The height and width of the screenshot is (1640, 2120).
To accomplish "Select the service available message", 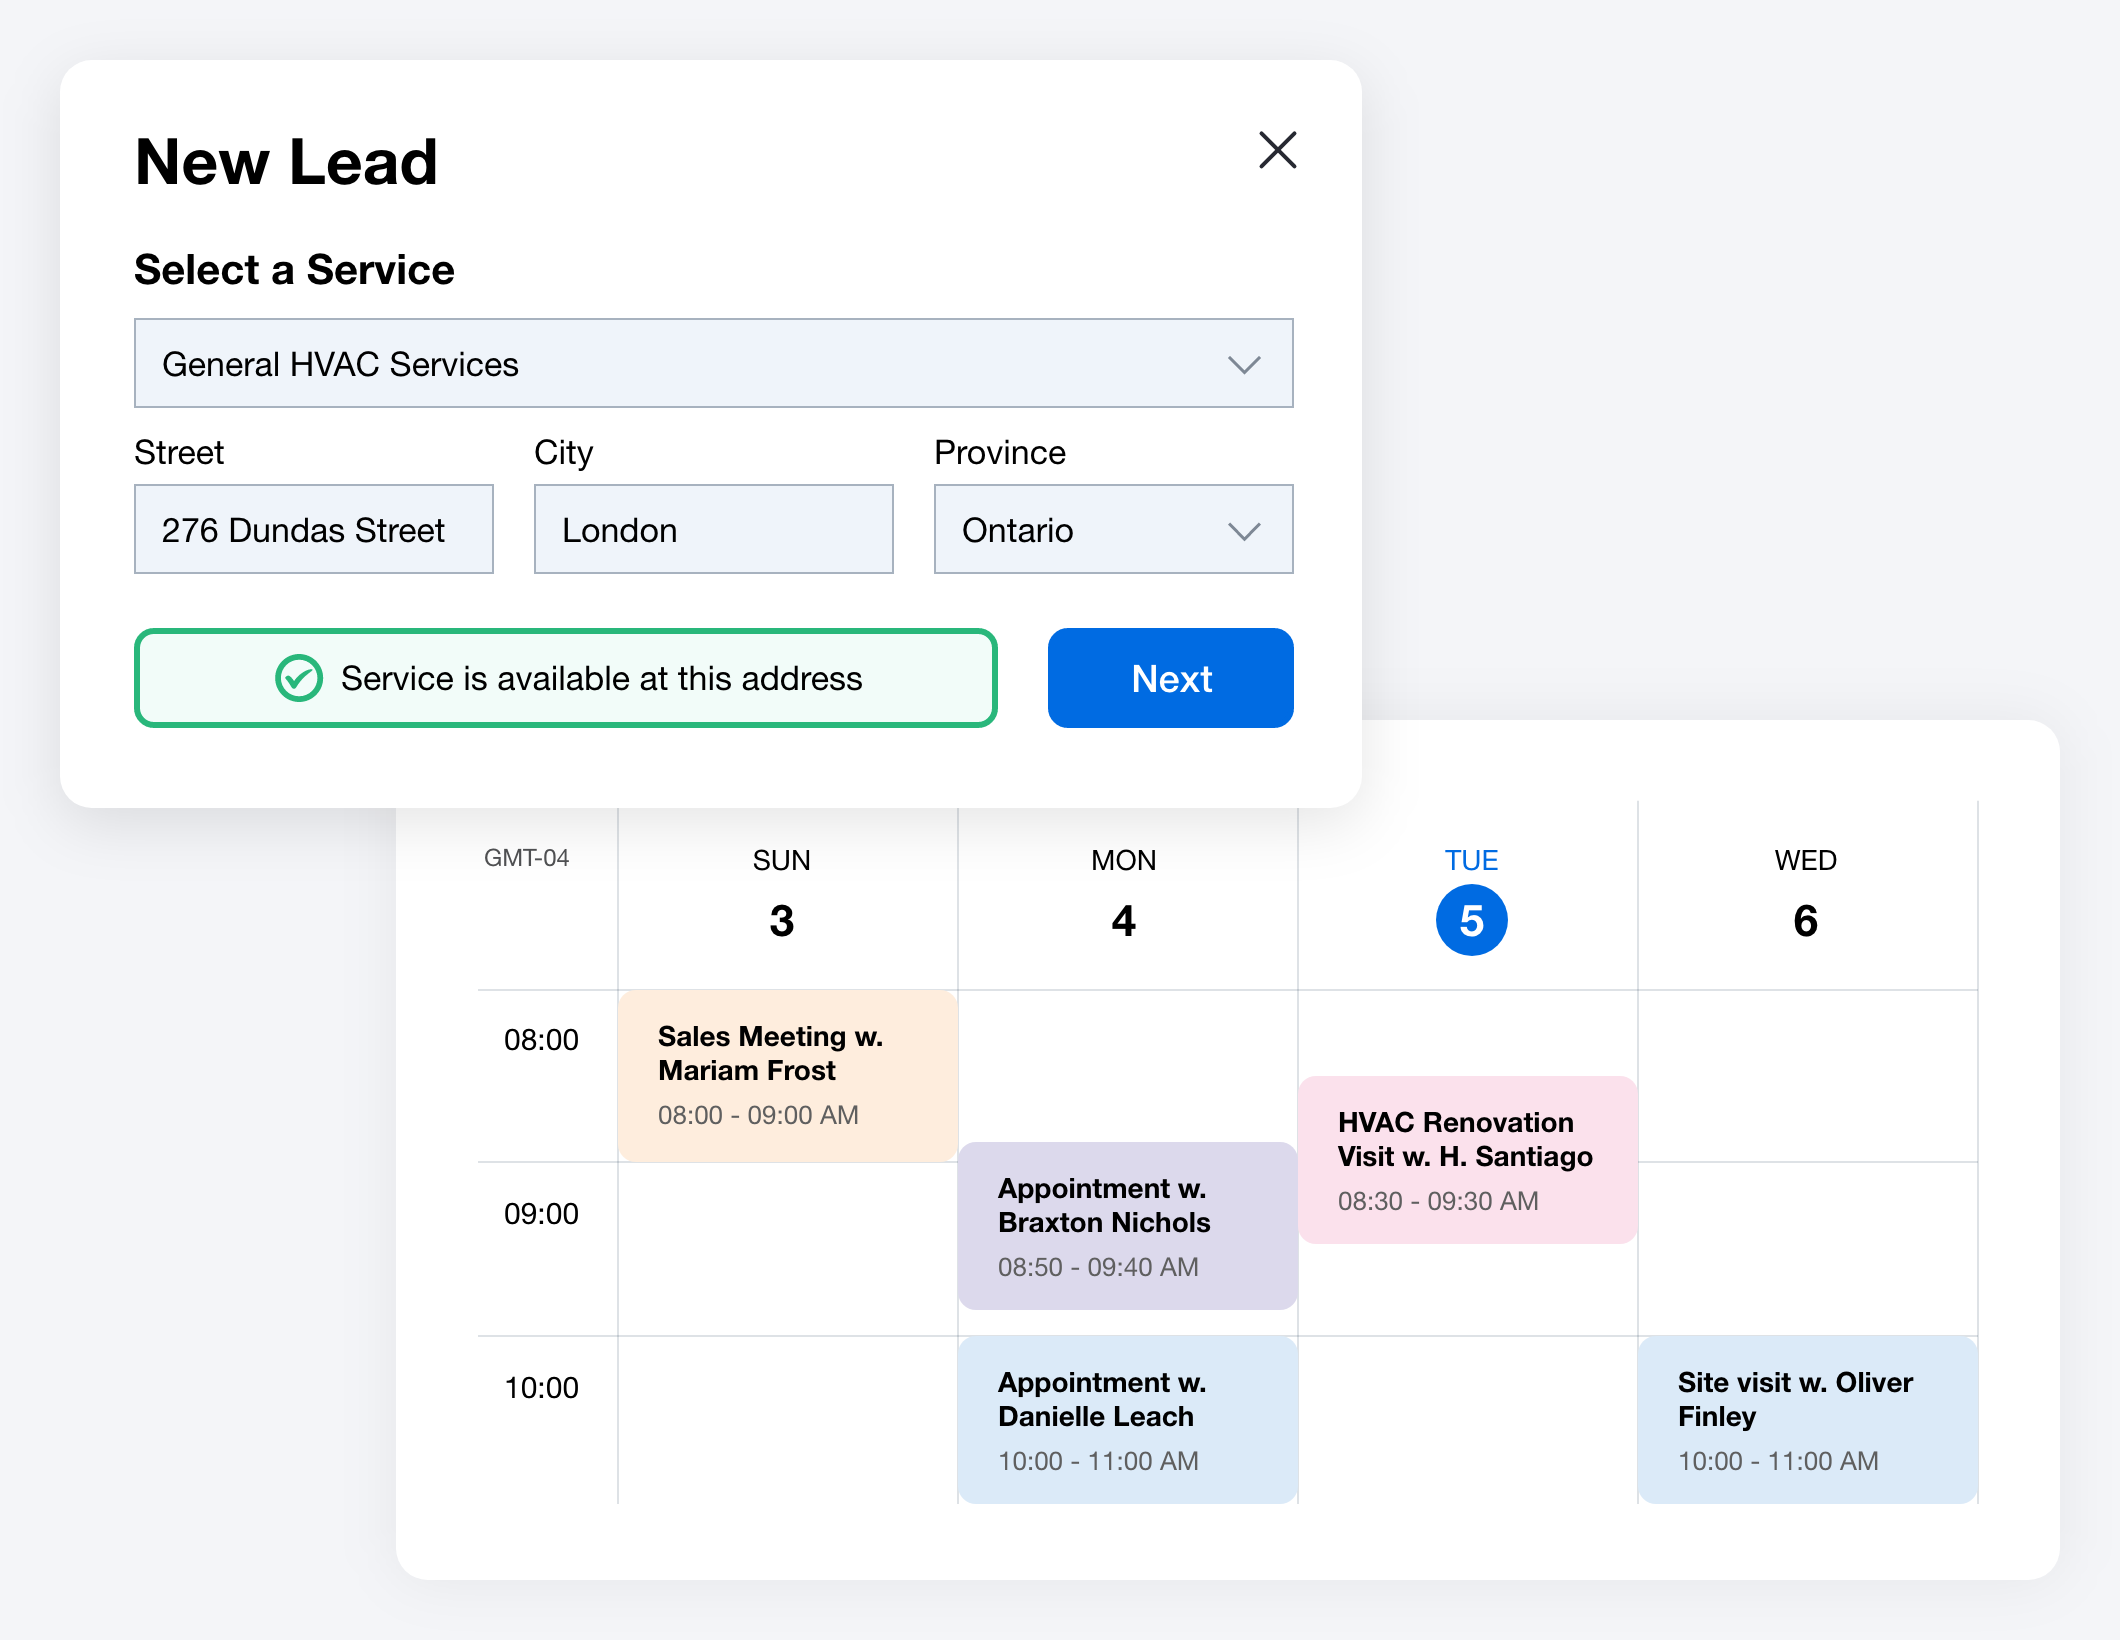I will pyautogui.click(x=566, y=678).
